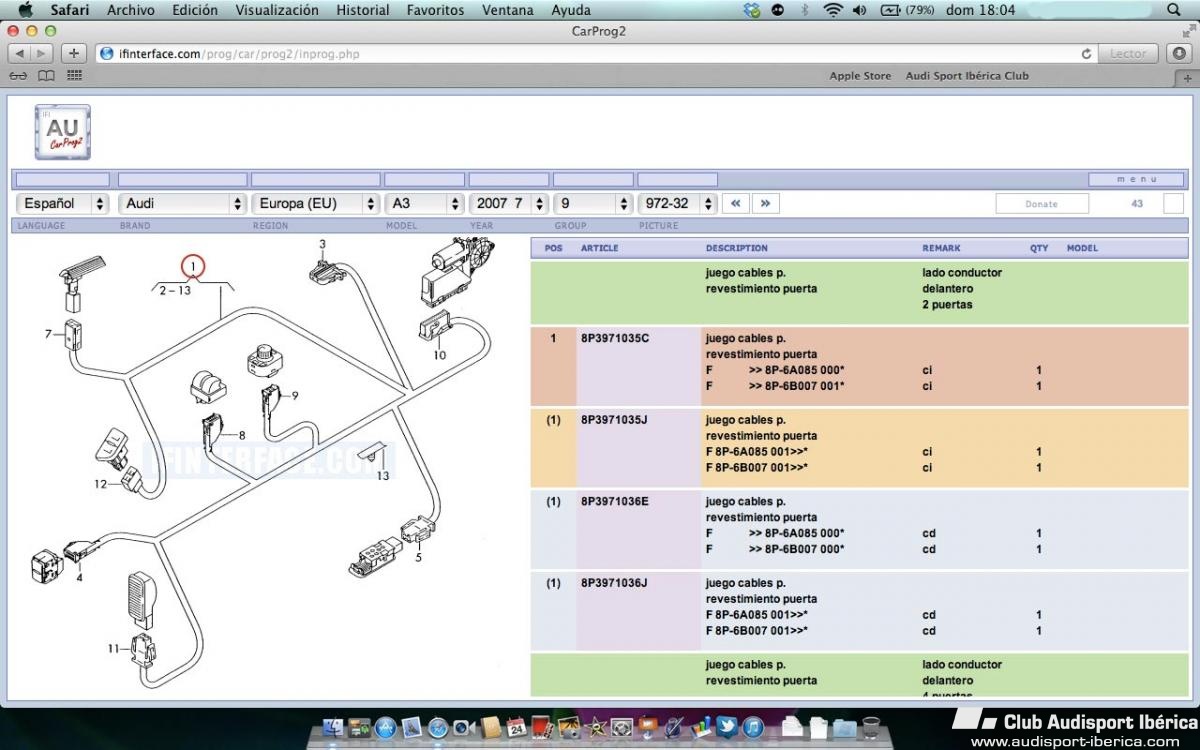The image size is (1200, 750).
Task: Click position number 10 in the diagram
Action: pos(440,354)
